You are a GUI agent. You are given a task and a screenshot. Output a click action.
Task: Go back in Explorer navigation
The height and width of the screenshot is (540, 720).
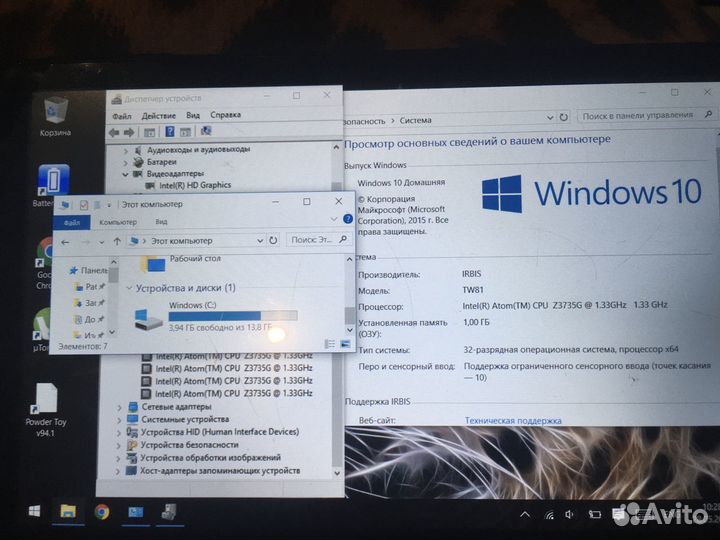66,242
